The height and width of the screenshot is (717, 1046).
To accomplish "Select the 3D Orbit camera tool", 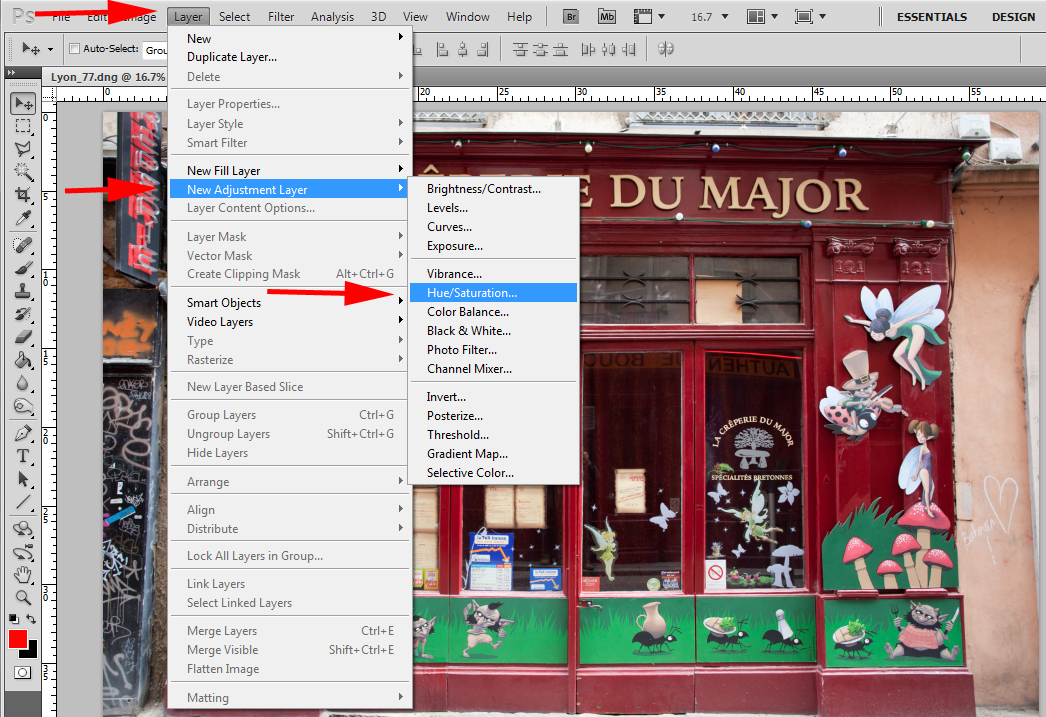I will (x=23, y=552).
